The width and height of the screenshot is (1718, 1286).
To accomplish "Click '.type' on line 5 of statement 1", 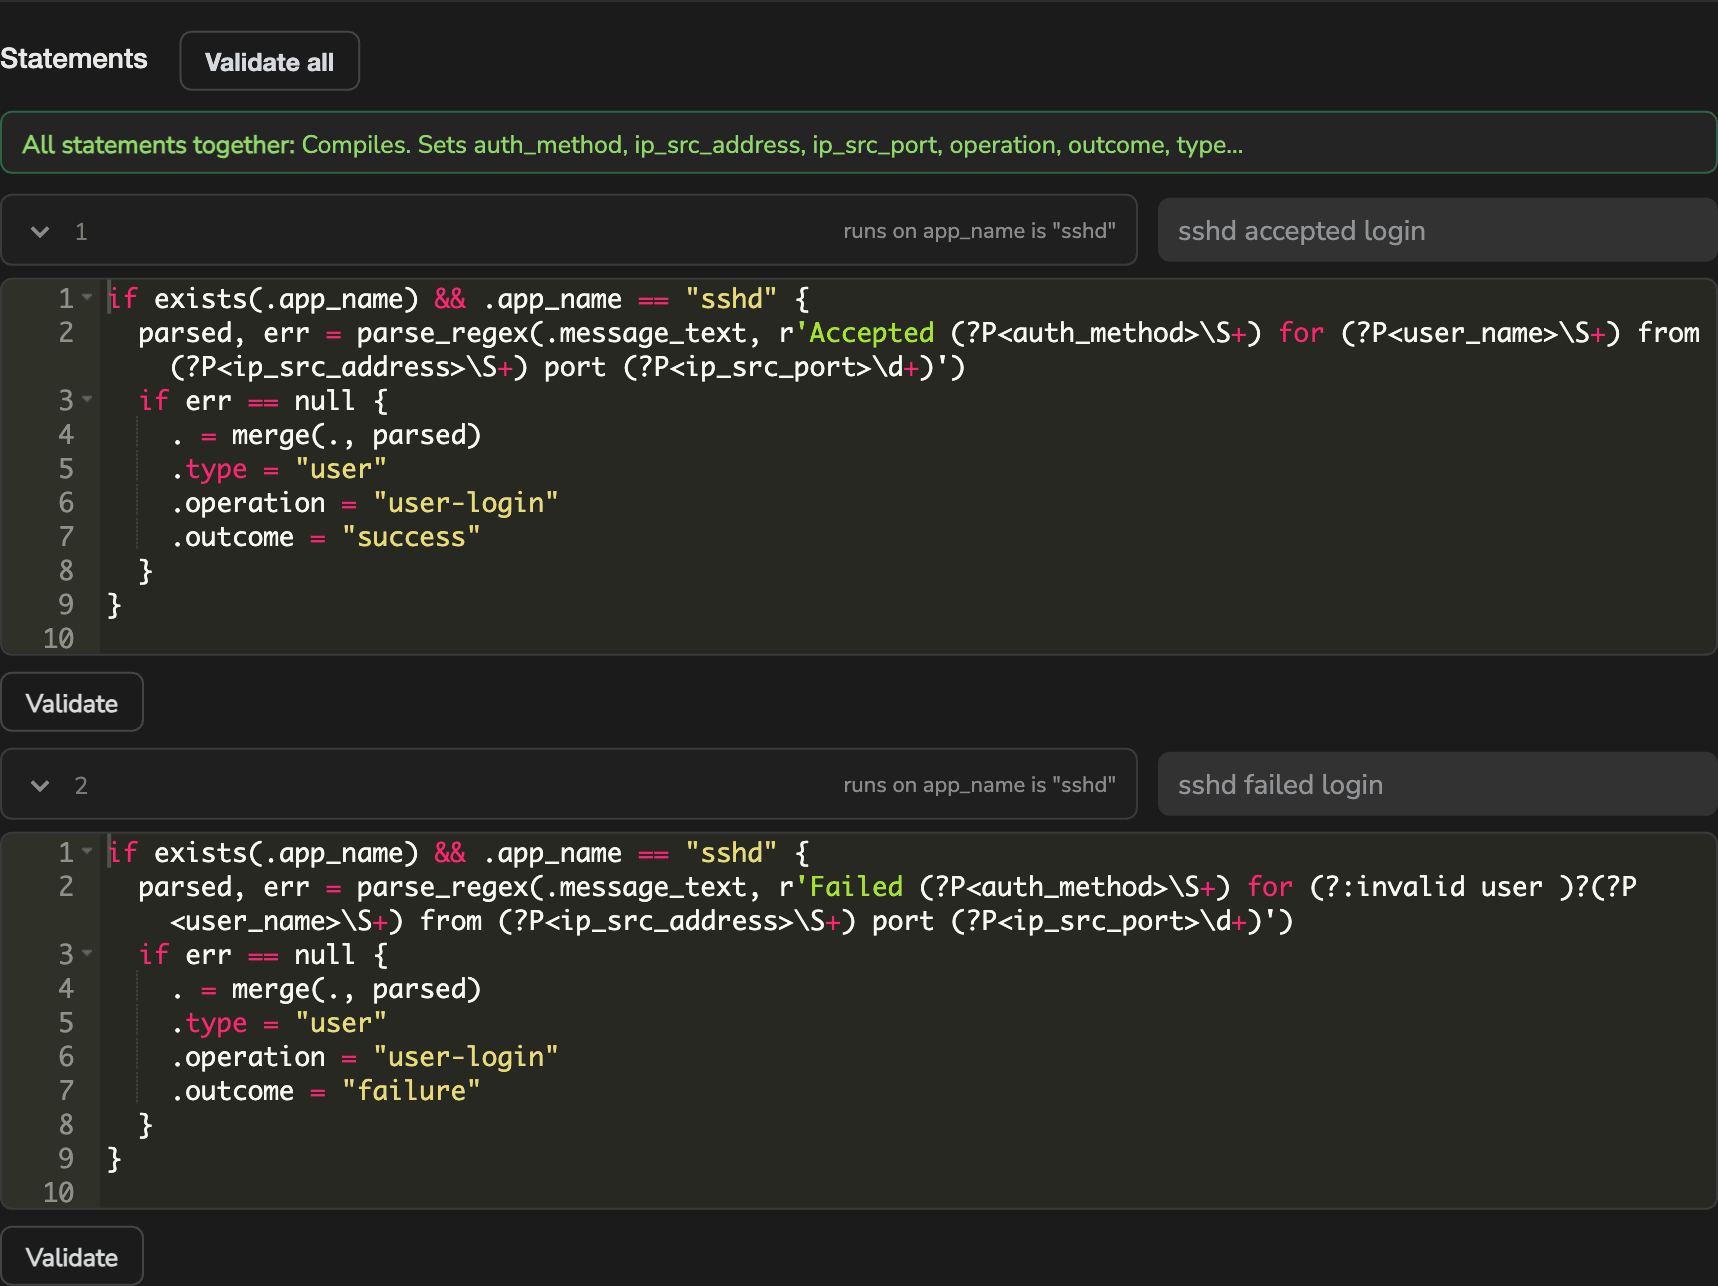I will pos(209,469).
